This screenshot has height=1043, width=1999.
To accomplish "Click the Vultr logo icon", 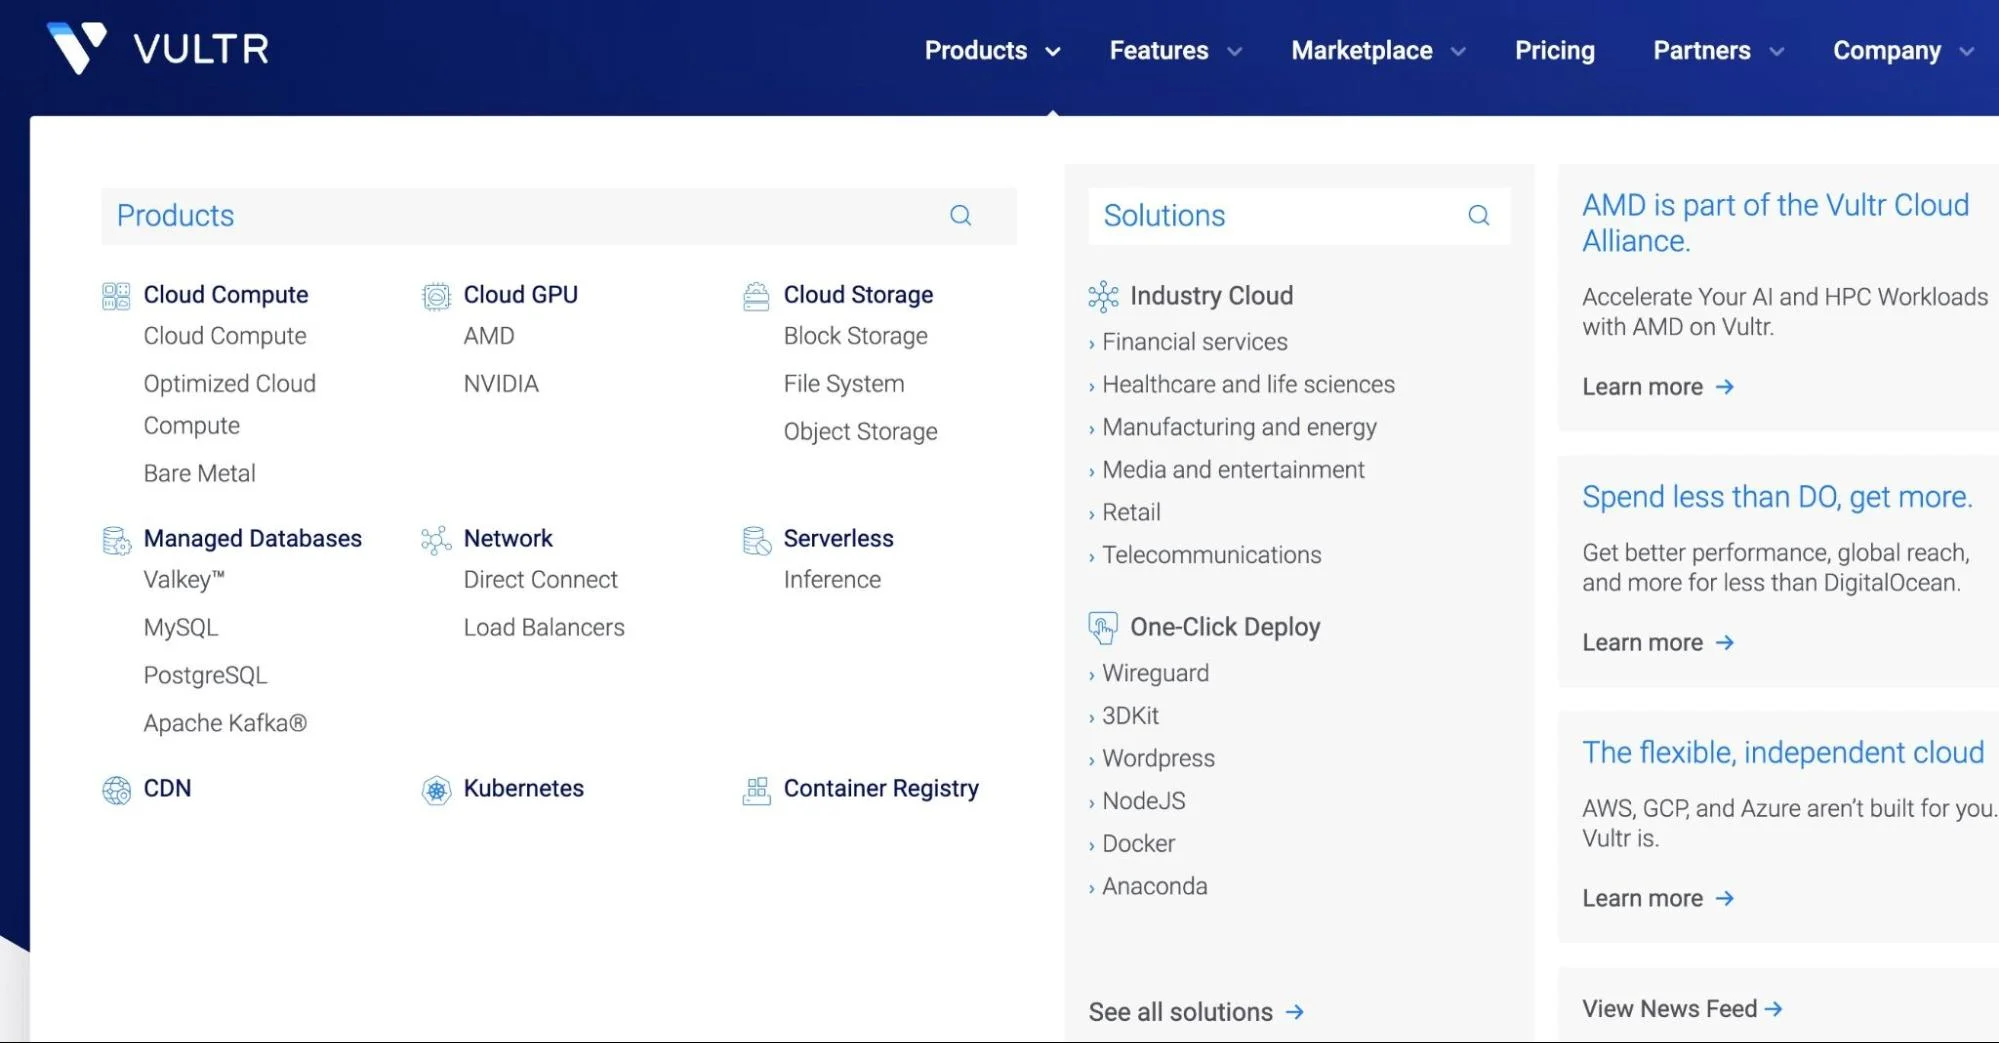I will tap(77, 47).
